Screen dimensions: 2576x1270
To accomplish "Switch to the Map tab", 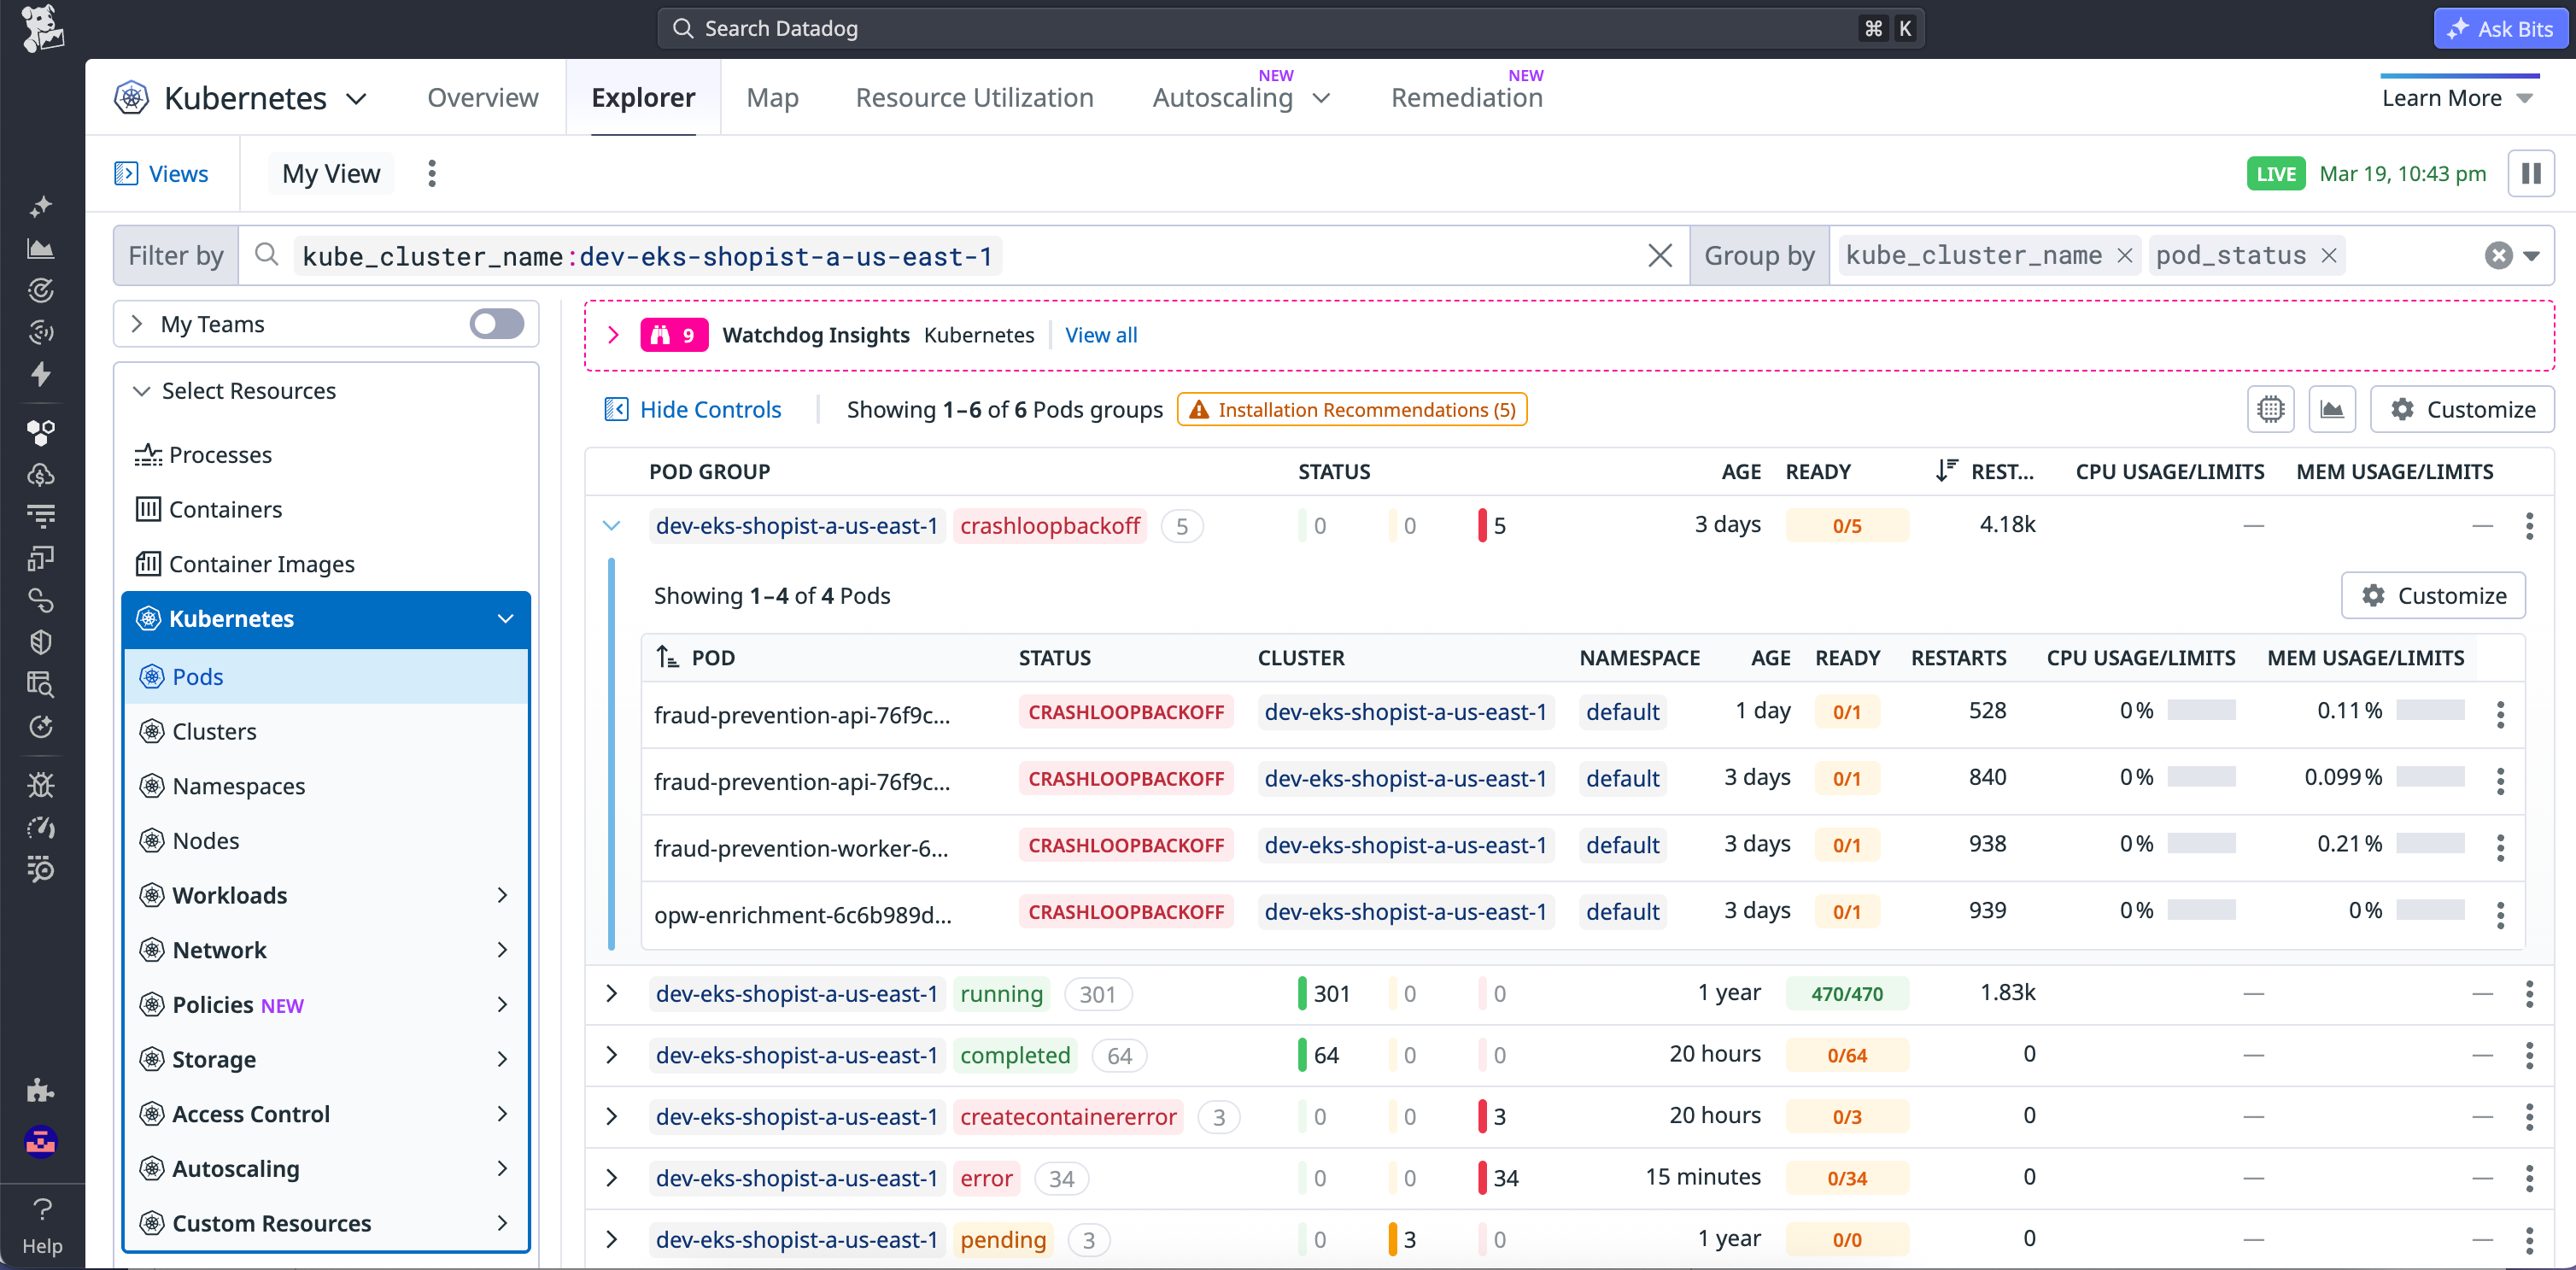I will coord(772,97).
